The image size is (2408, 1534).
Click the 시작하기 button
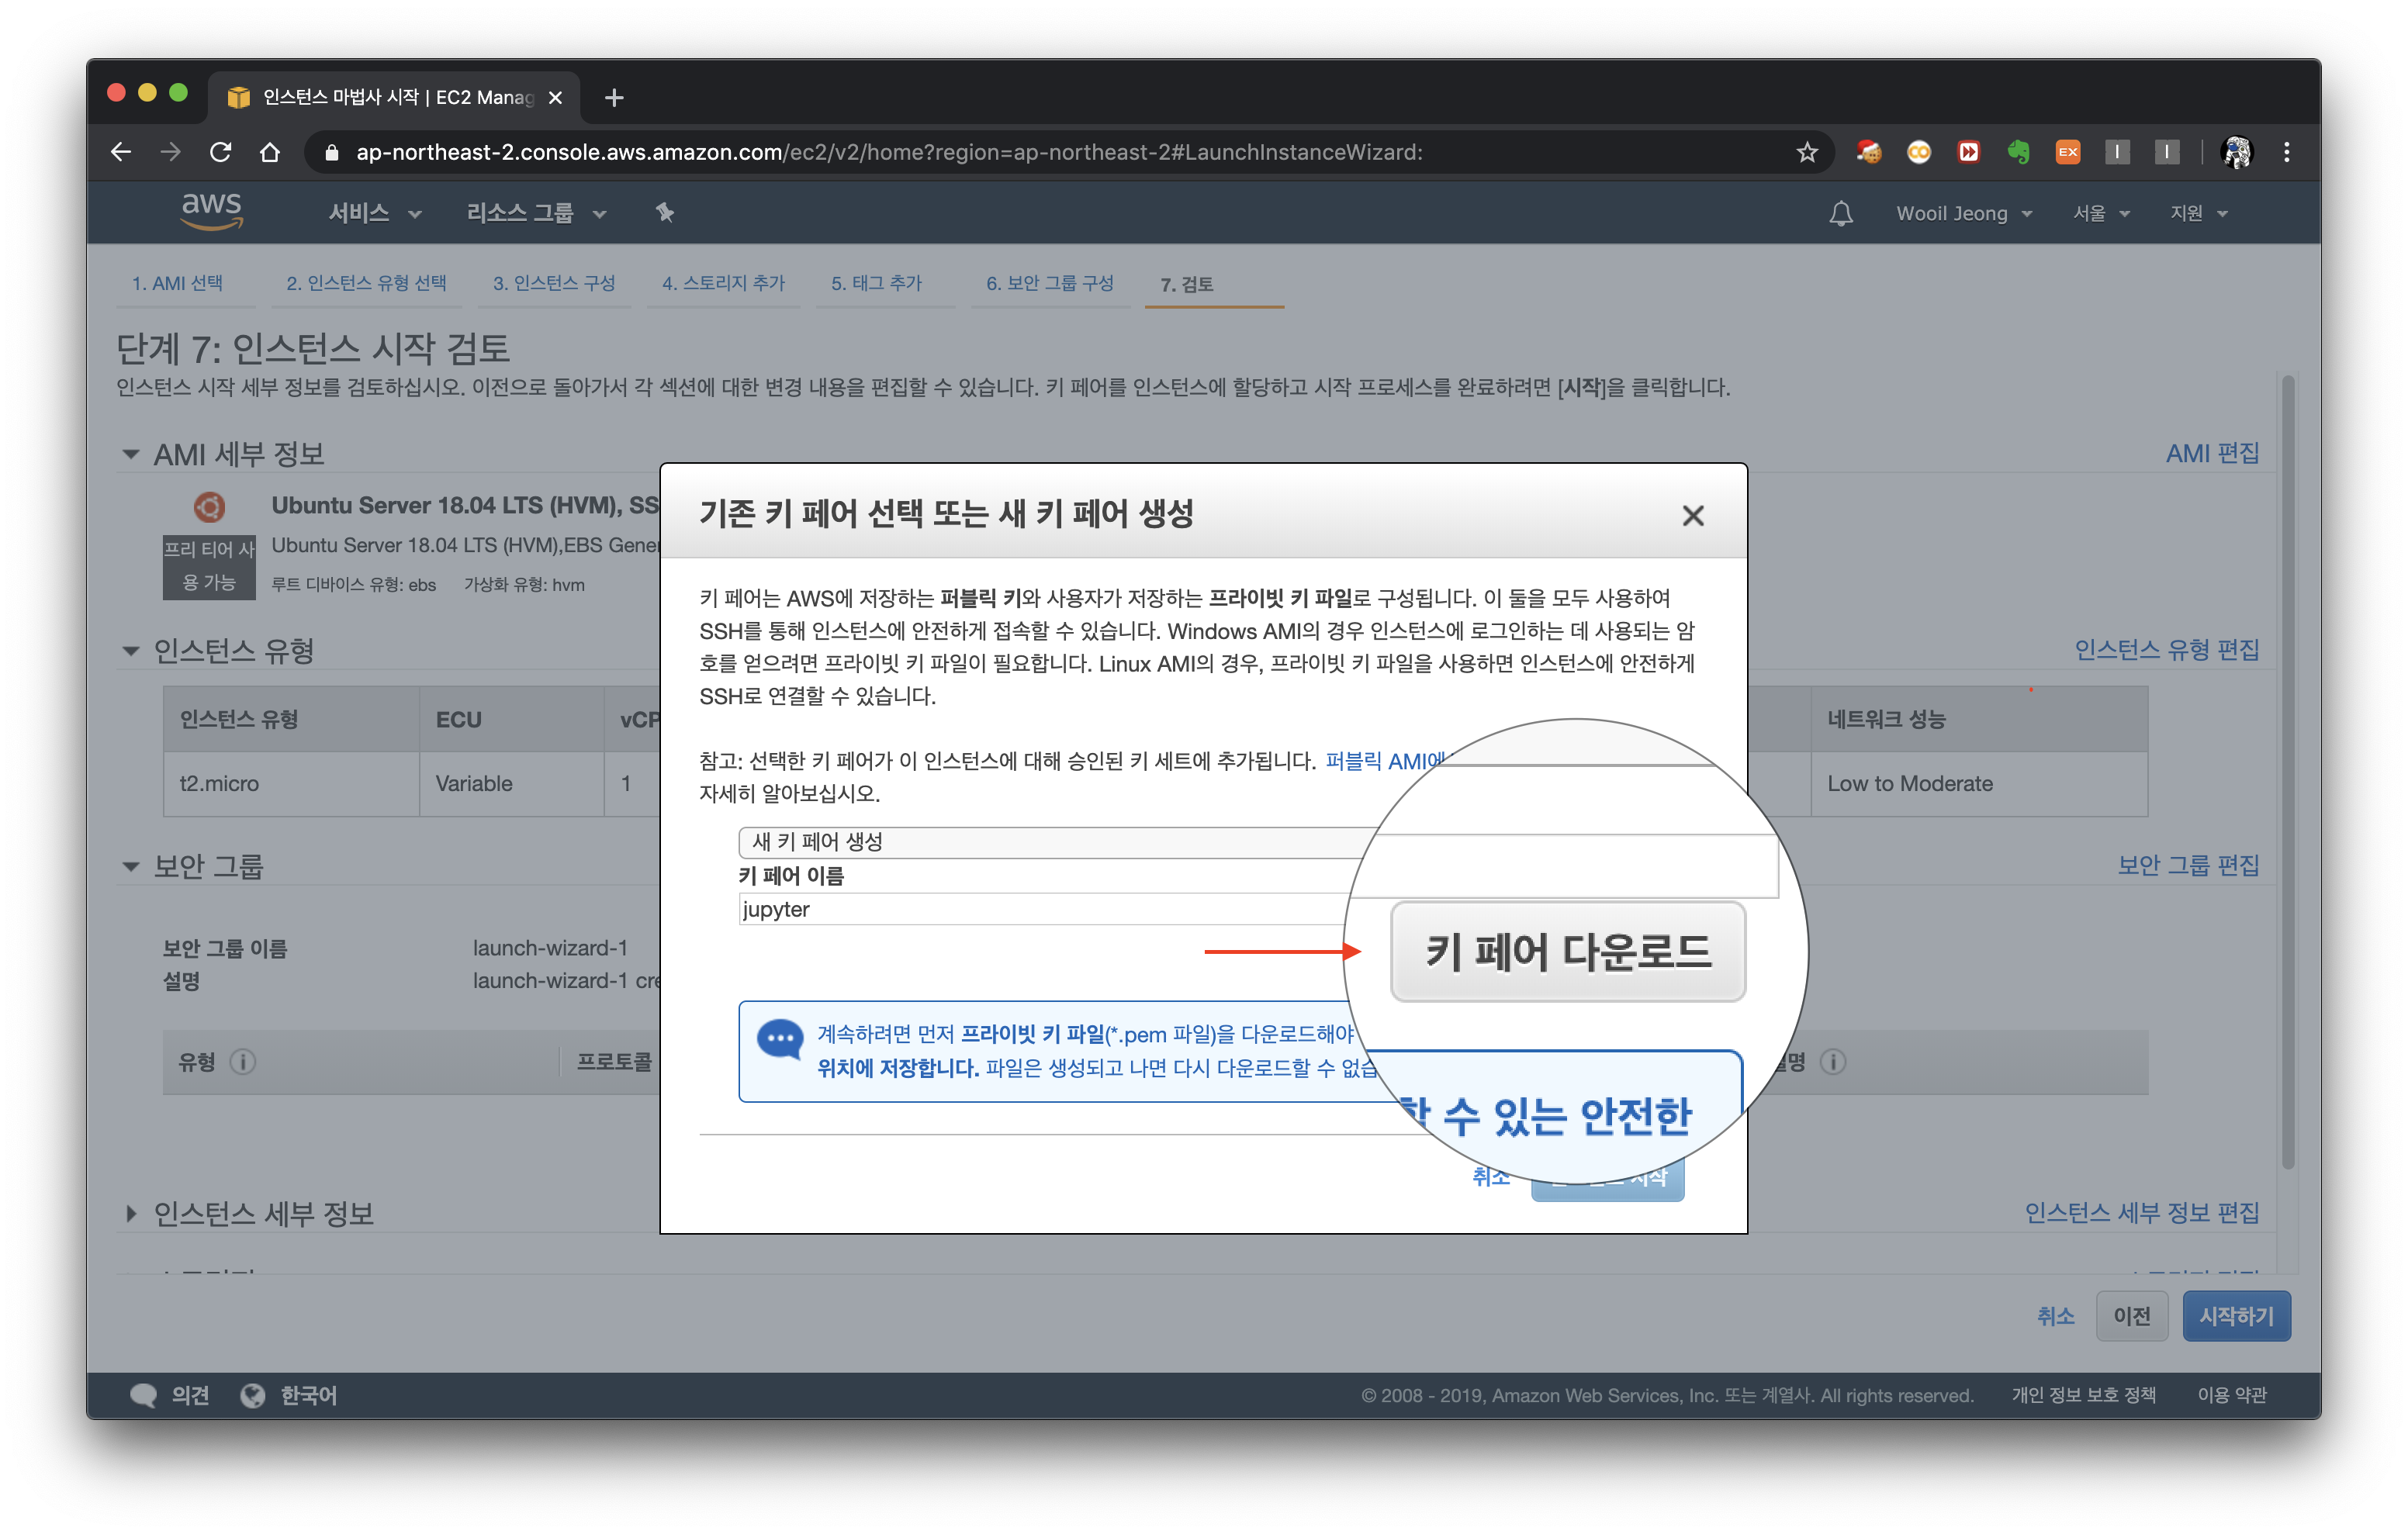coord(2236,1316)
